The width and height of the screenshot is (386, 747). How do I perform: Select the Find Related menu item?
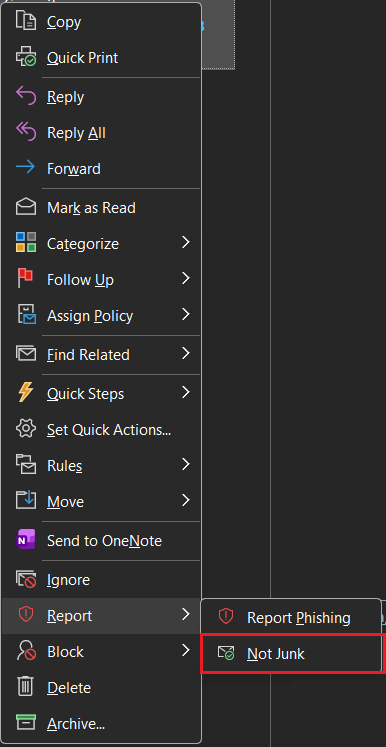coord(101,354)
